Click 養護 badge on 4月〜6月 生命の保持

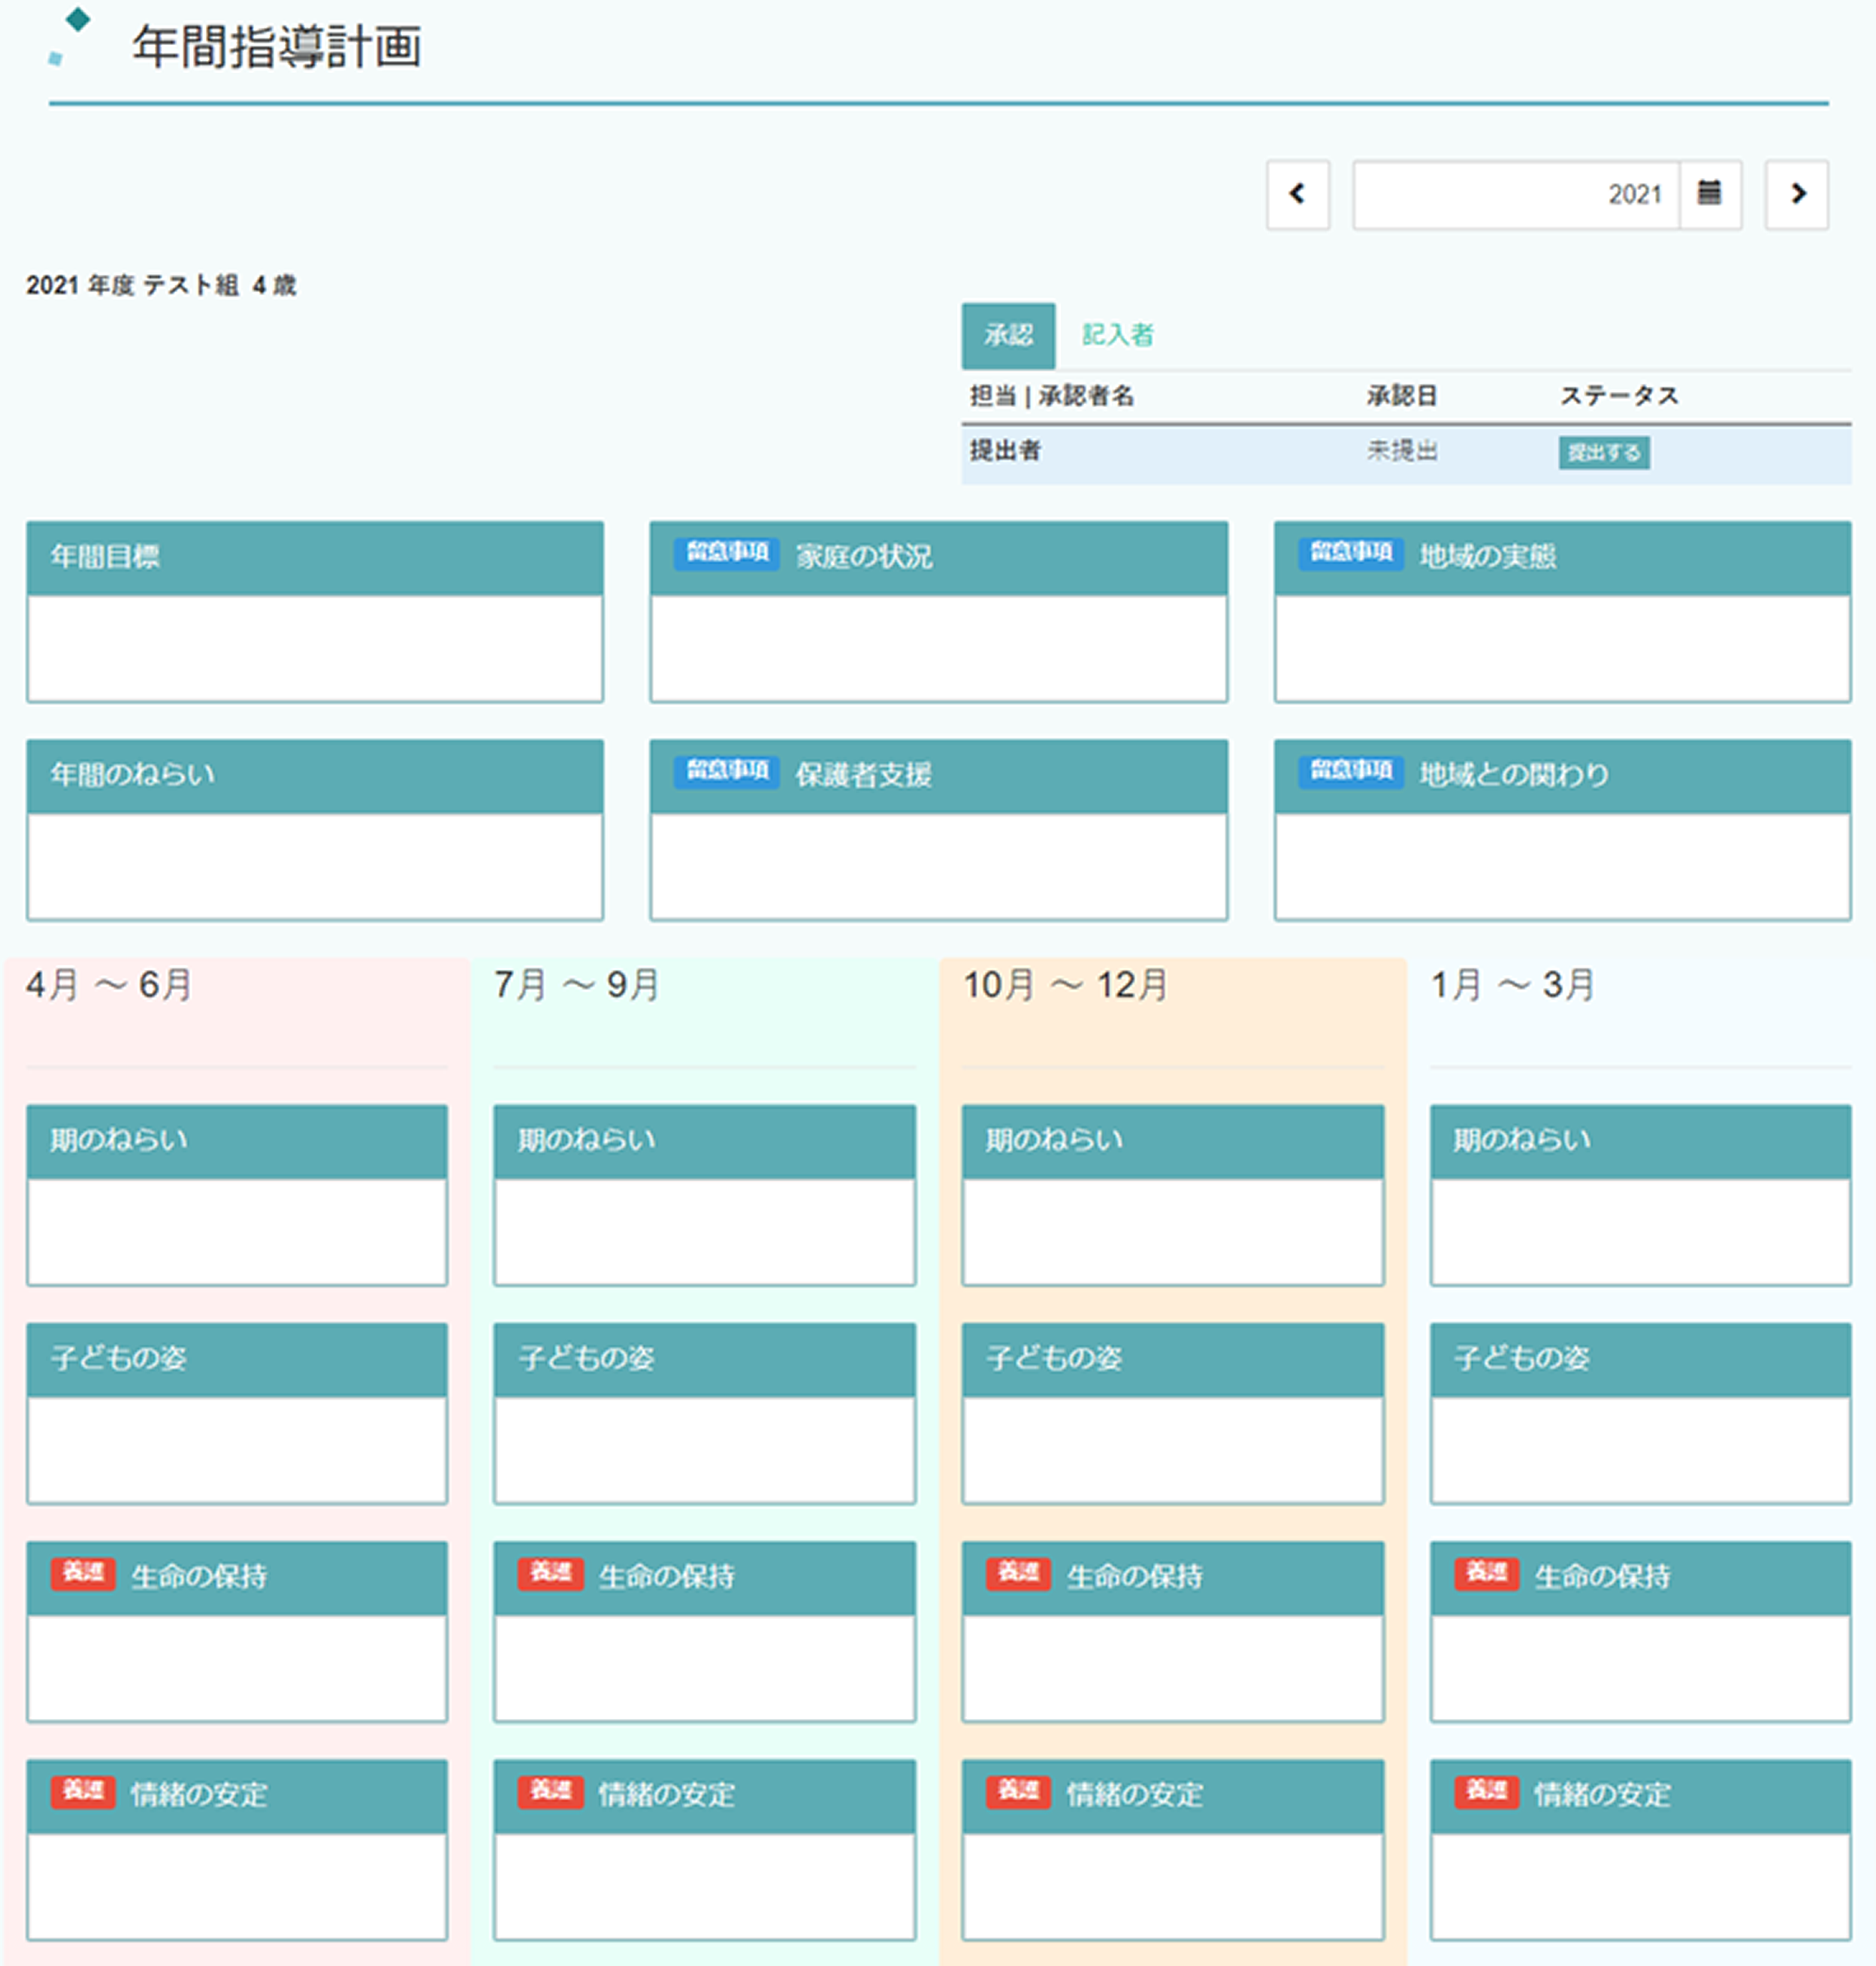tap(83, 1572)
